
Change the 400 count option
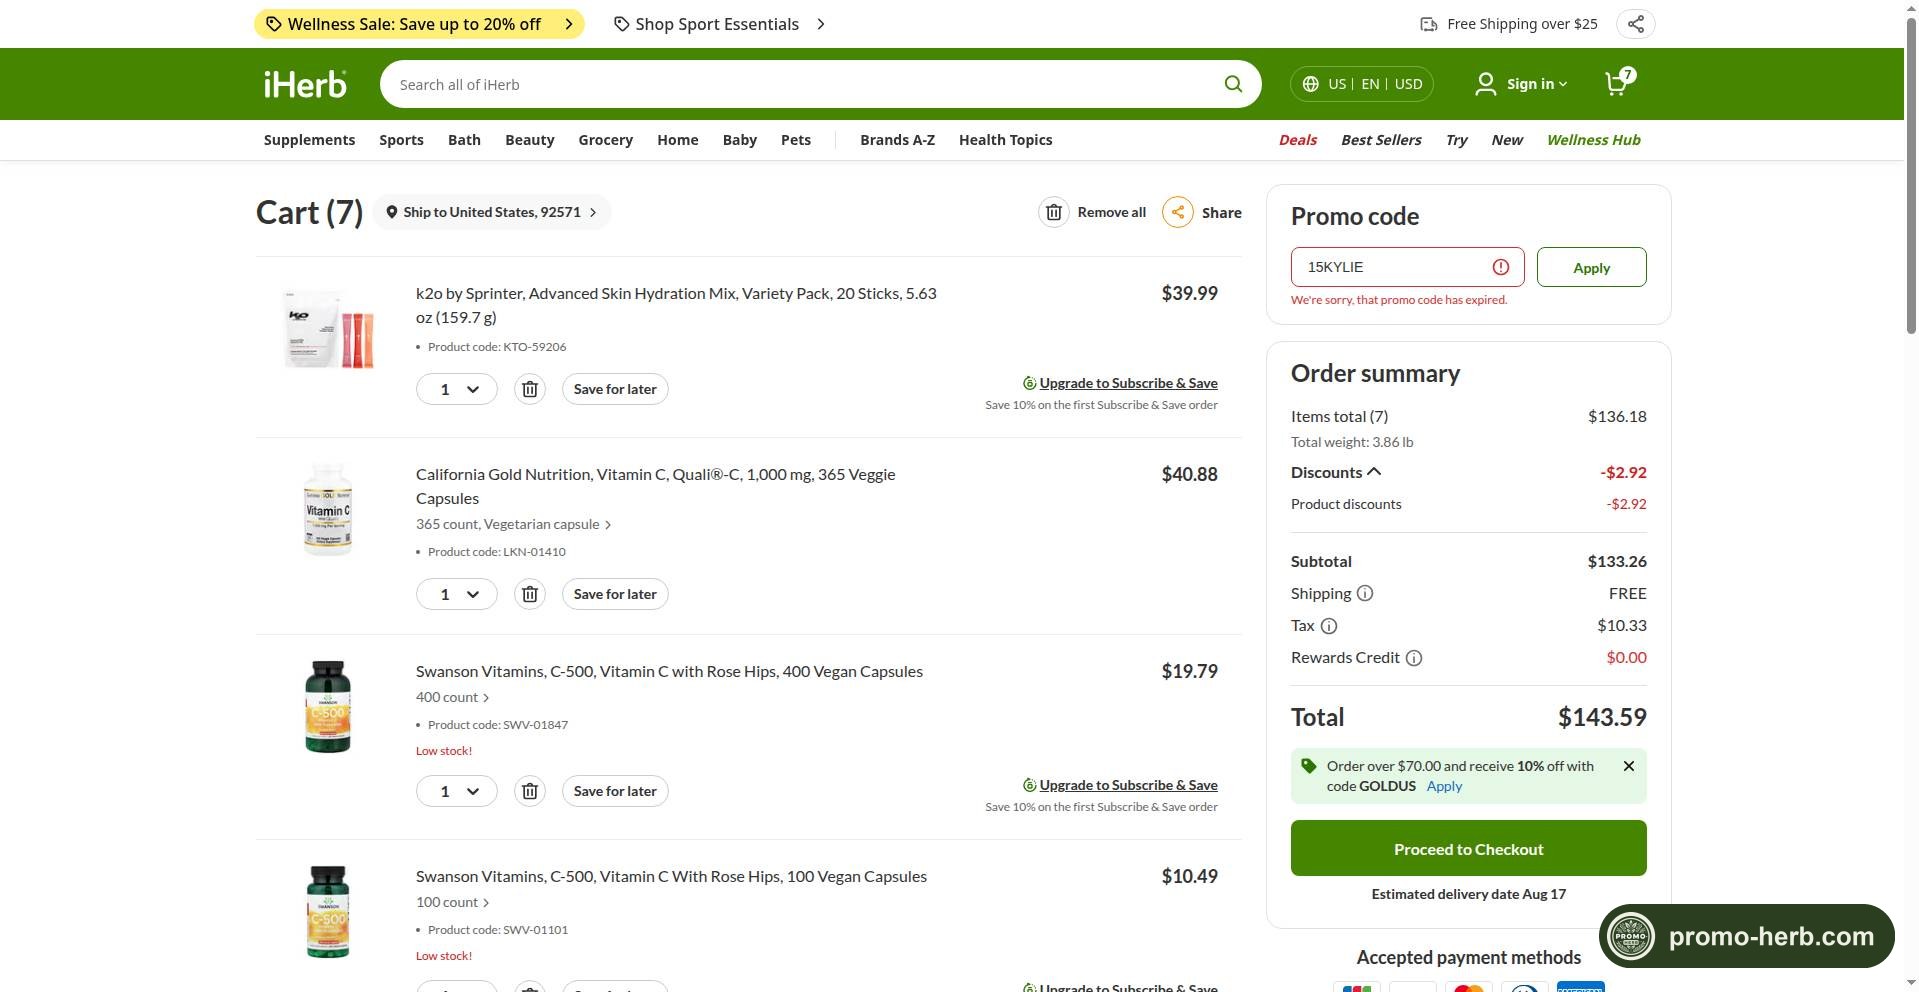click(x=452, y=697)
